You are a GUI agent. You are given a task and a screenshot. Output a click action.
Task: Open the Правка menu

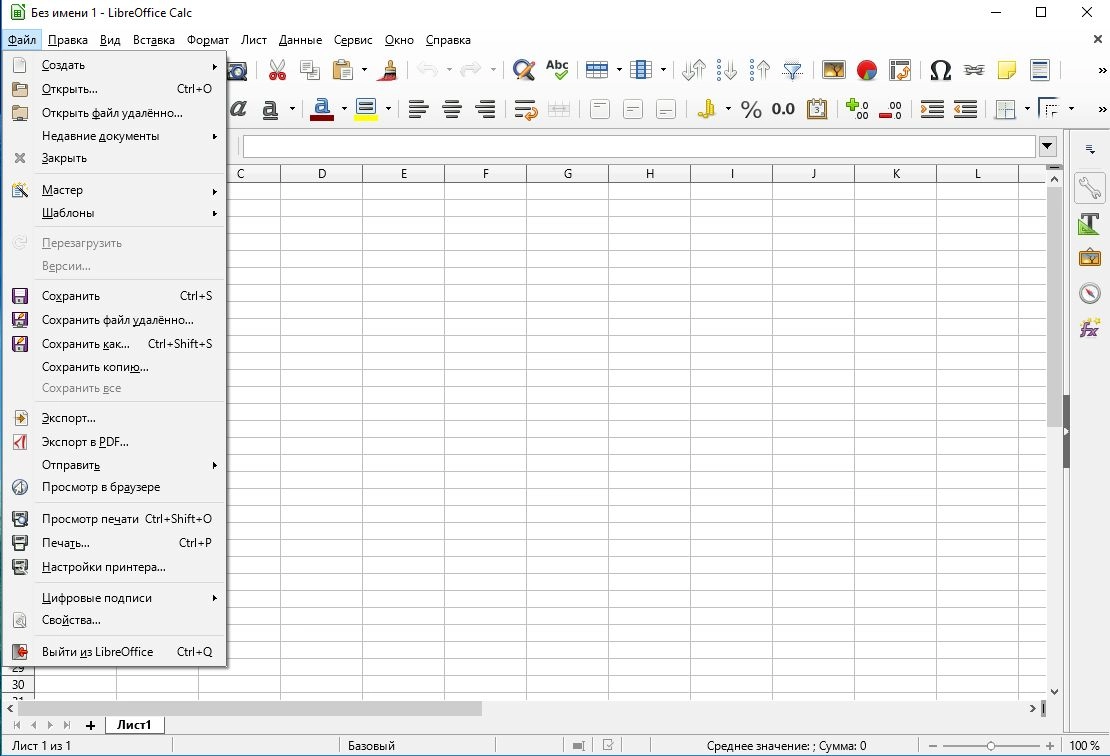pos(67,40)
